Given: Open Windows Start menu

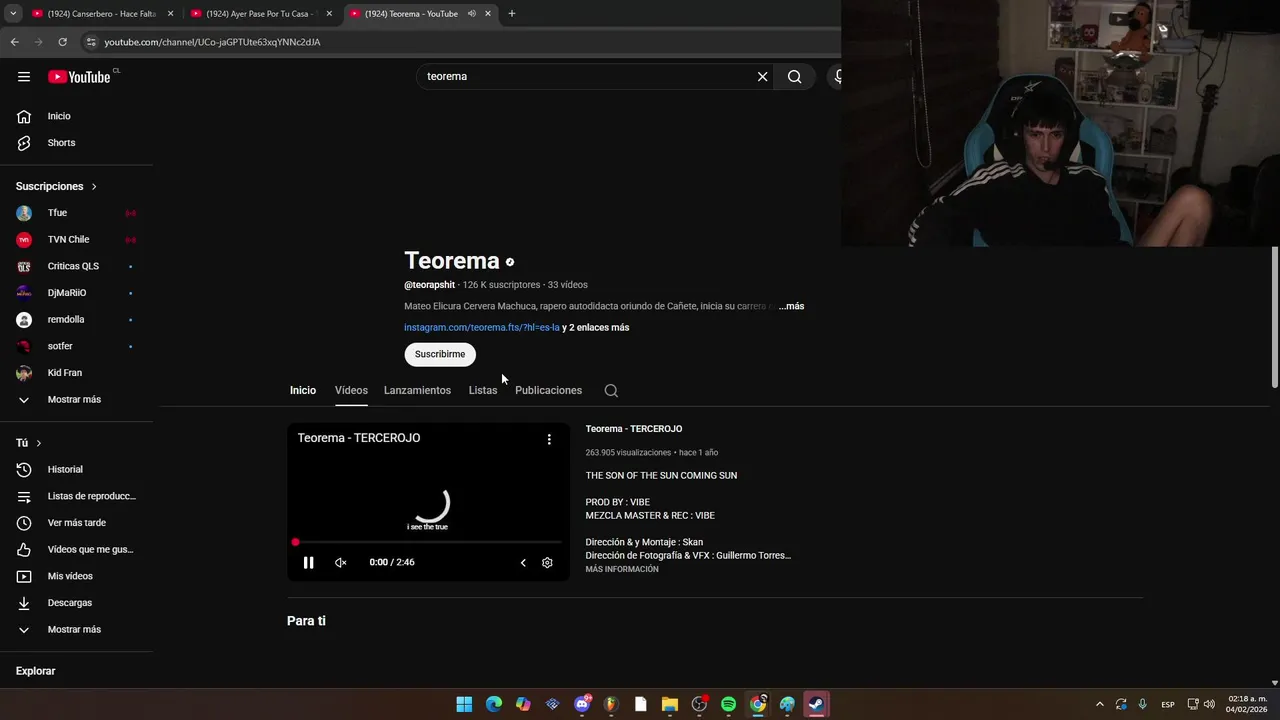Looking at the screenshot, I should point(464,704).
